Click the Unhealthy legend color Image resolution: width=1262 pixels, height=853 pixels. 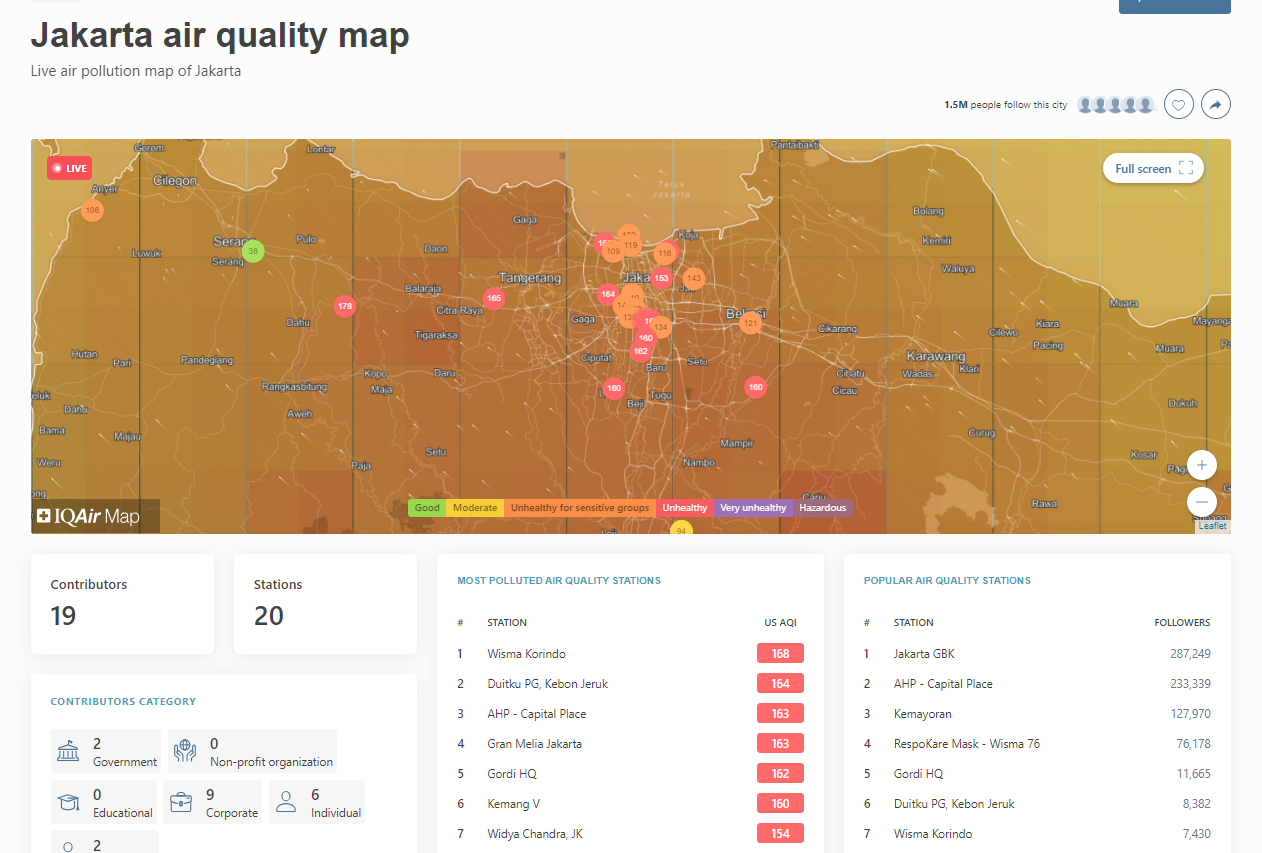coord(684,508)
